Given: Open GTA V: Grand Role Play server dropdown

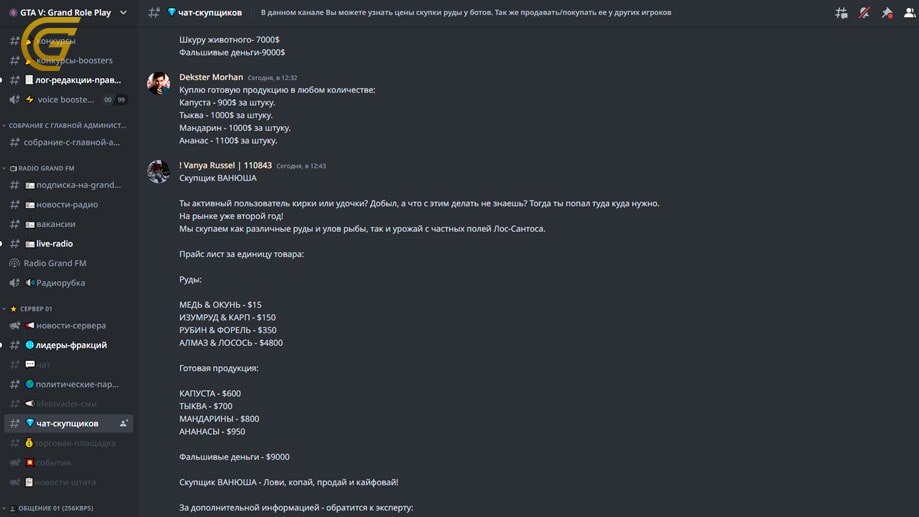Looking at the screenshot, I should pos(68,12).
